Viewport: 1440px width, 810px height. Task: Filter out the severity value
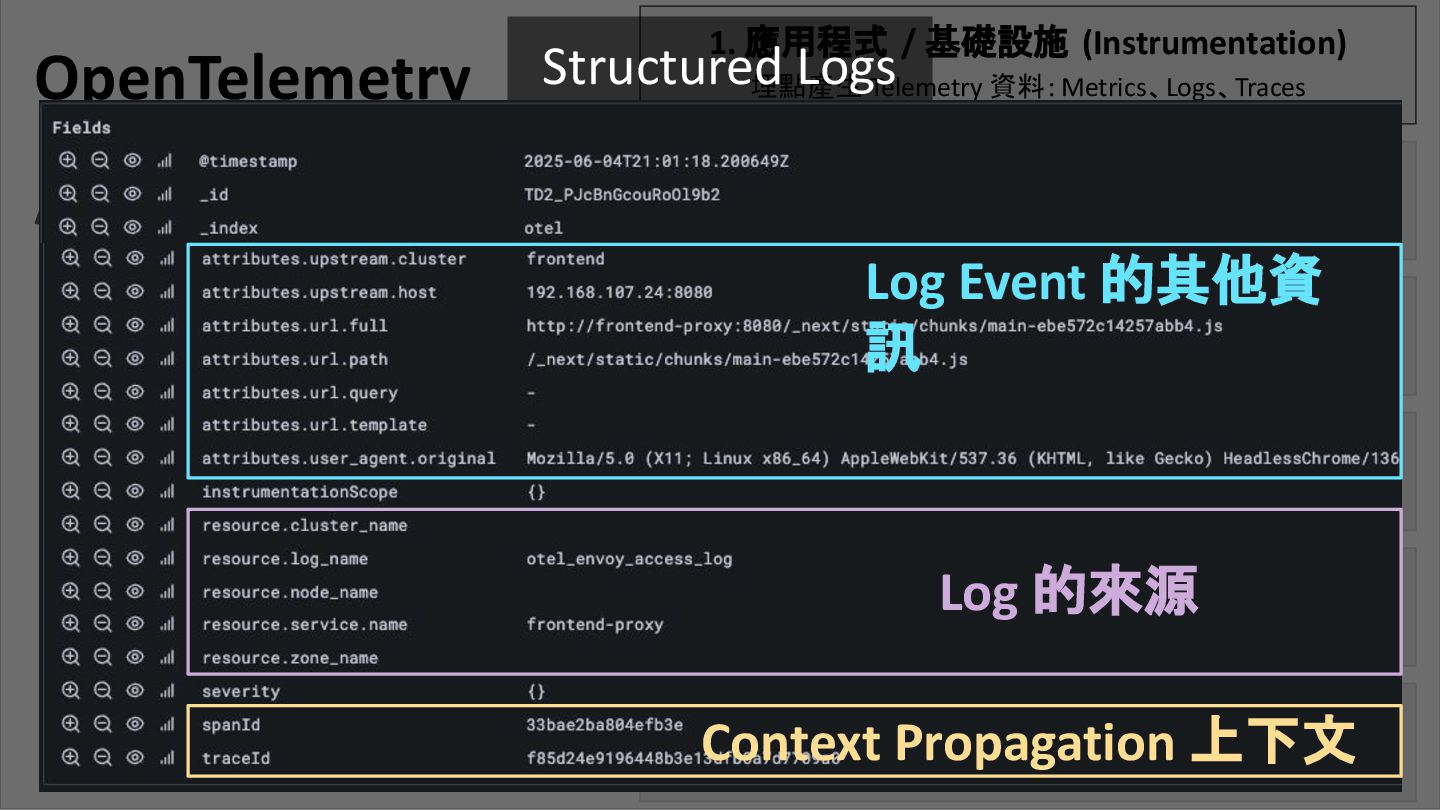click(x=102, y=690)
